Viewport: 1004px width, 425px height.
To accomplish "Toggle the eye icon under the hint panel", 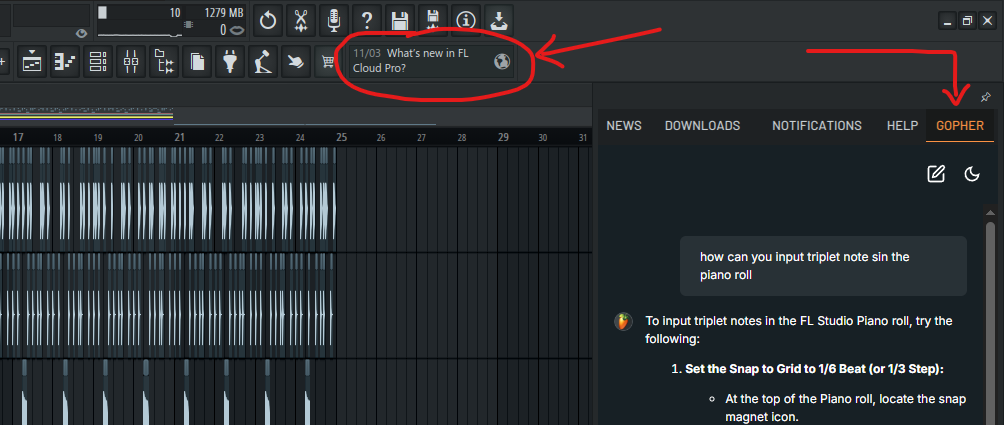I will click(x=81, y=33).
